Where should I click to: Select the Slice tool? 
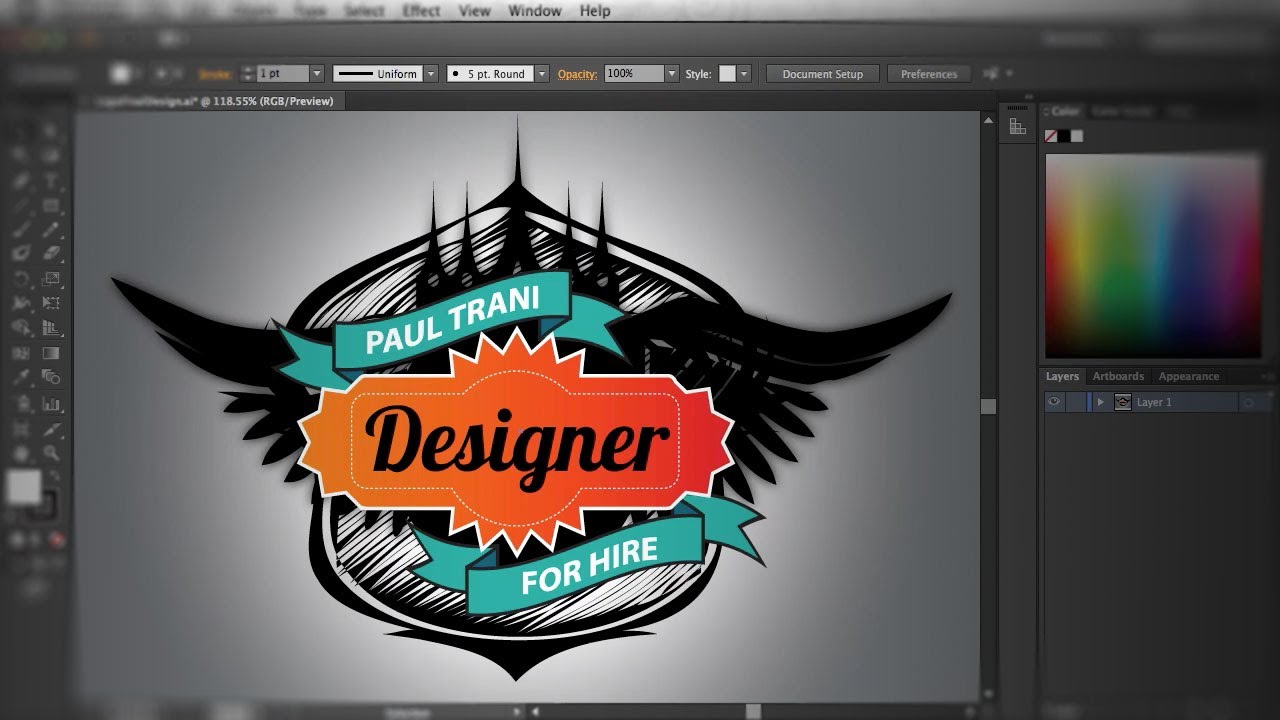point(51,429)
